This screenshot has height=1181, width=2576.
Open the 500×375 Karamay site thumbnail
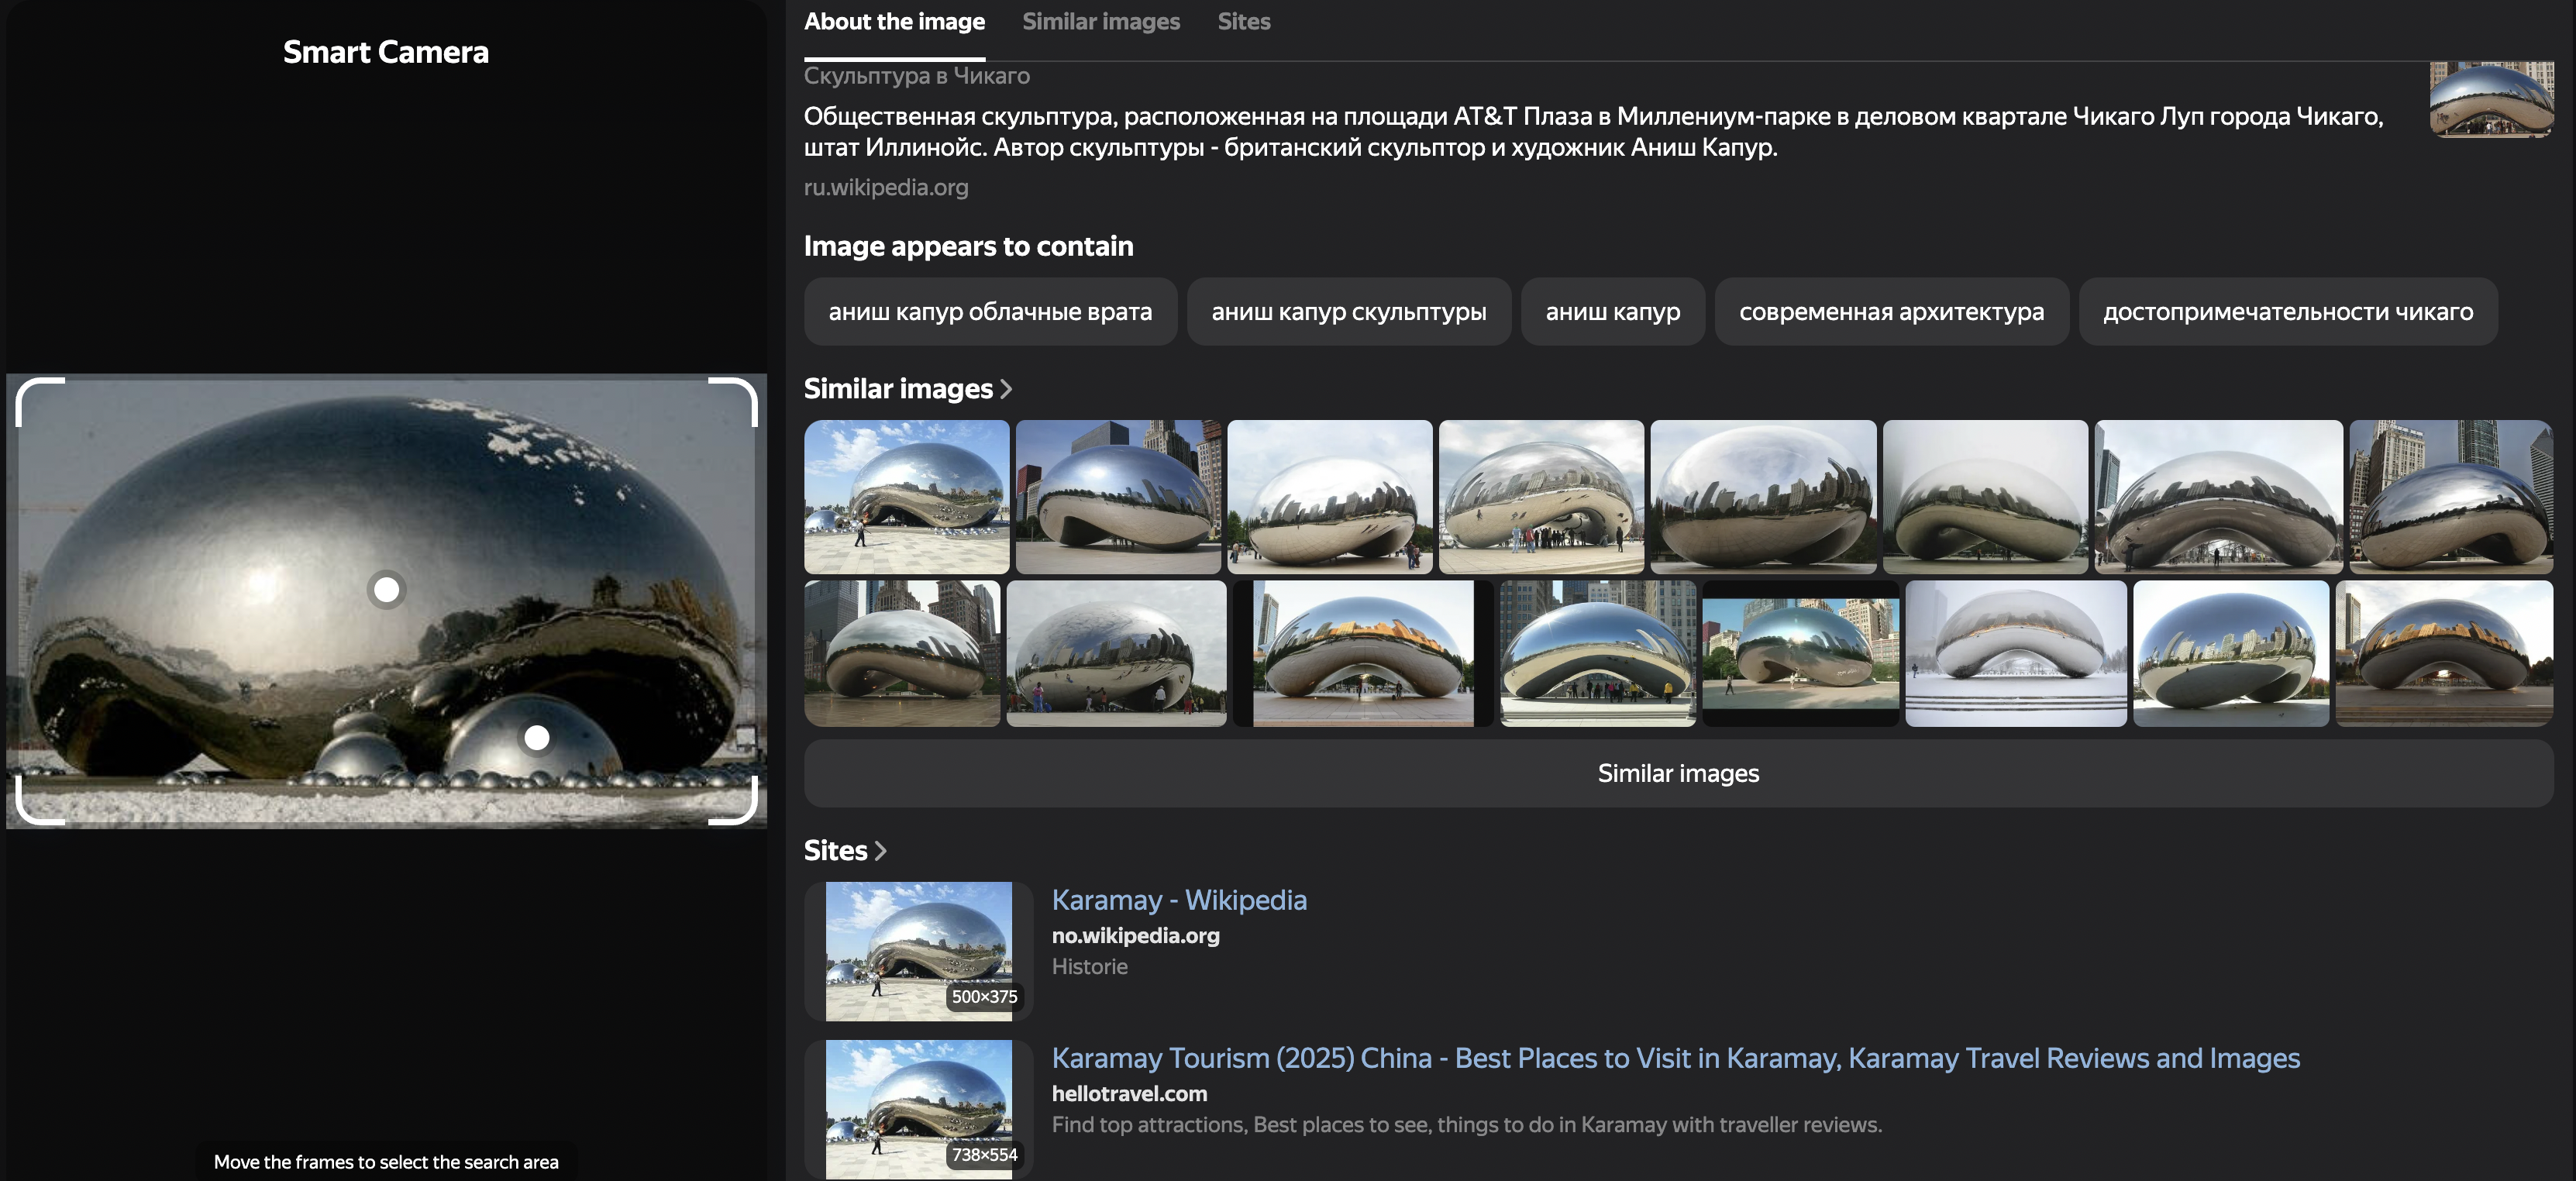[x=918, y=950]
